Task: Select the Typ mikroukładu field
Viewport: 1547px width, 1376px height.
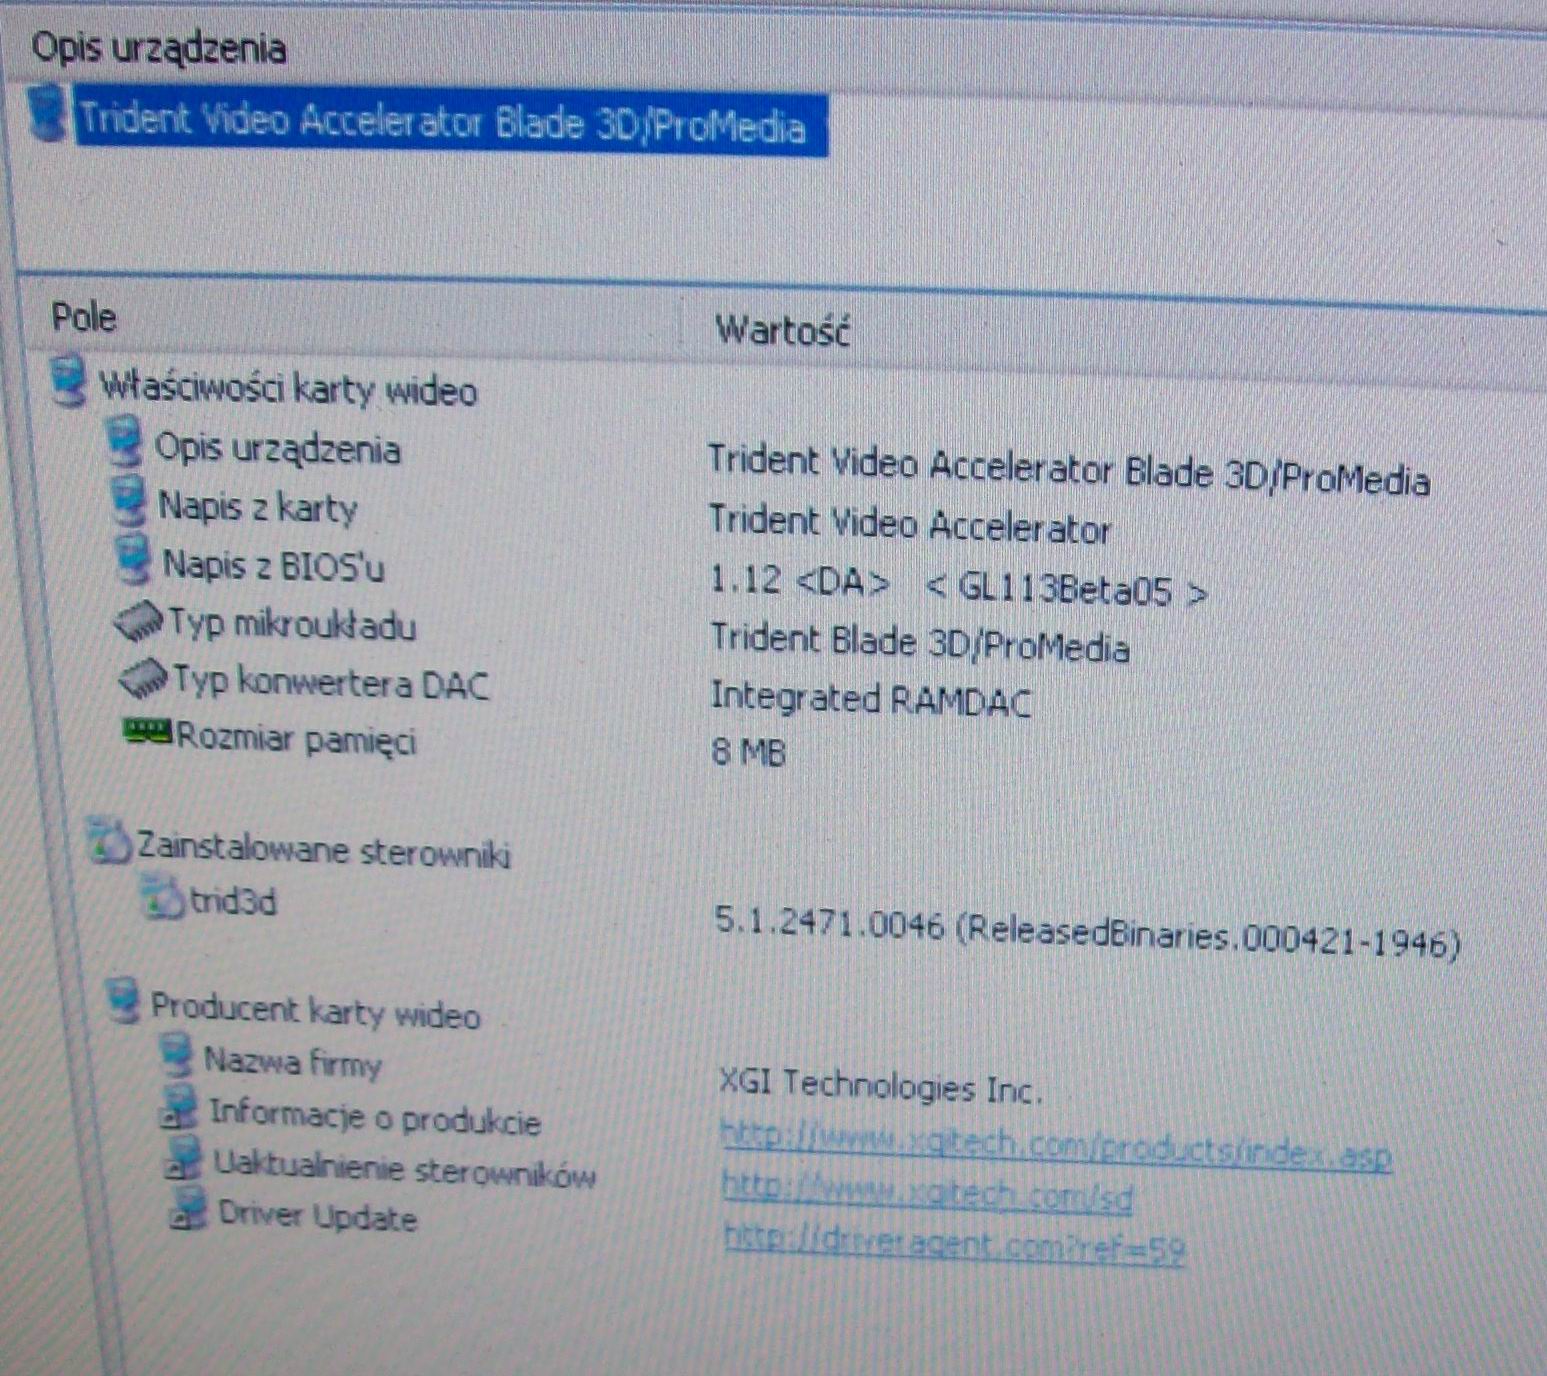Action: (x=291, y=624)
